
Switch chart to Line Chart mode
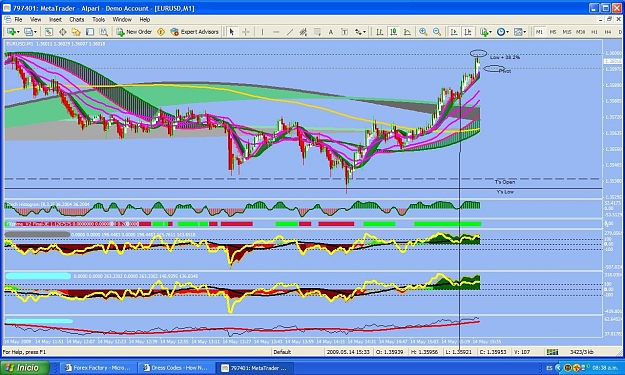[407, 32]
